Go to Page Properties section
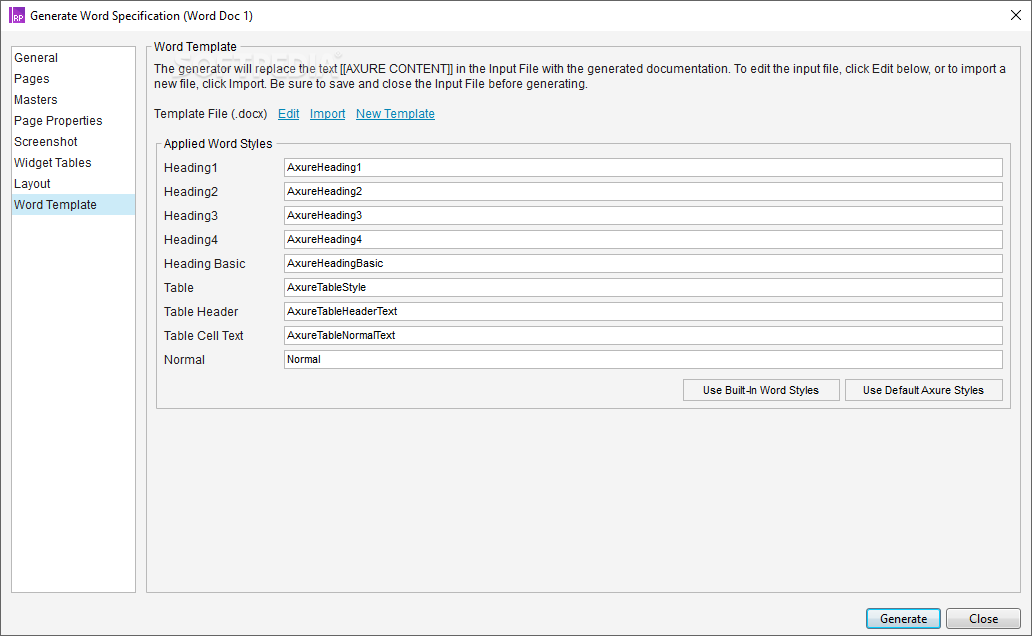The width and height of the screenshot is (1032, 636). 73,121
